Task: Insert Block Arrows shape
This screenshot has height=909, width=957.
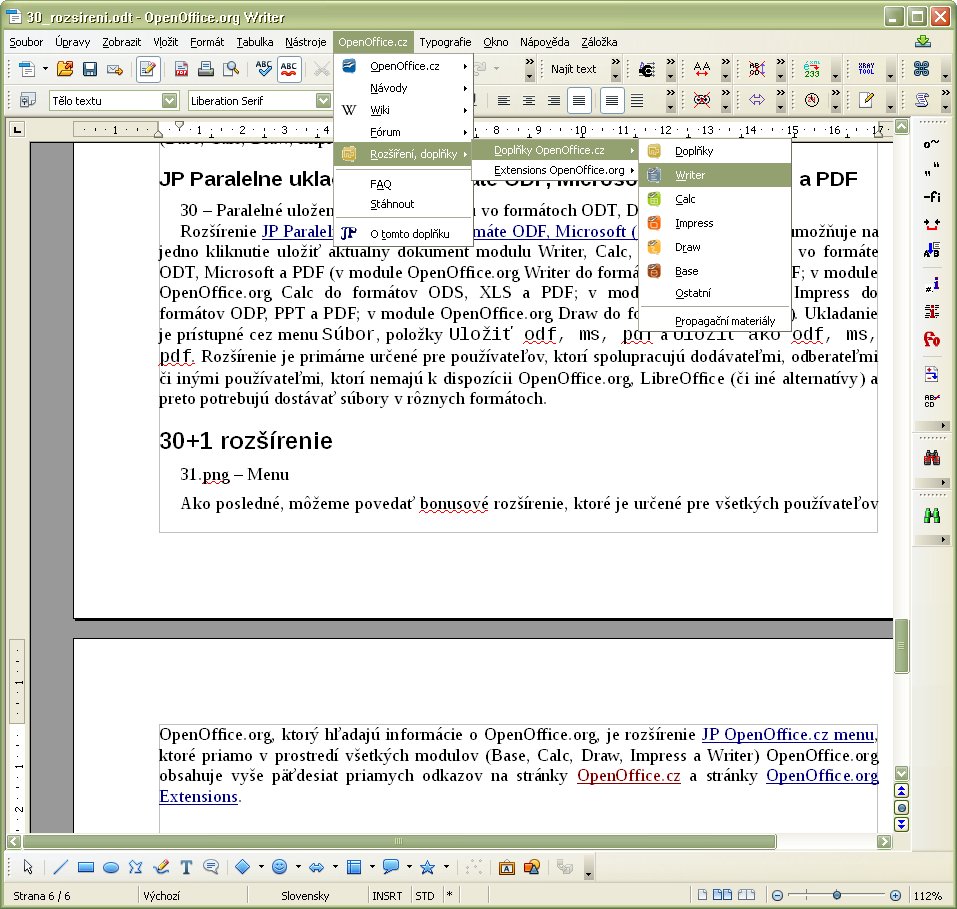Action: point(317,867)
